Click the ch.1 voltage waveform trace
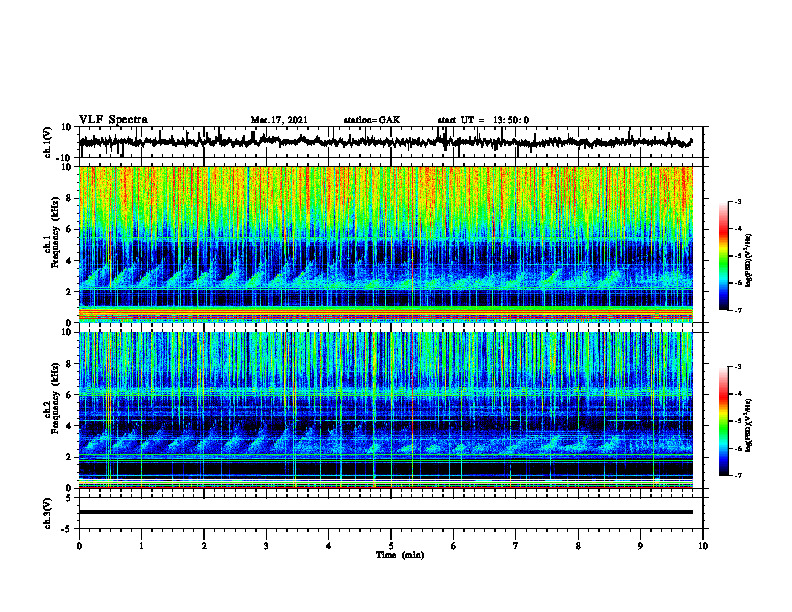Viewport: 792px width, 612px height. click(x=385, y=142)
